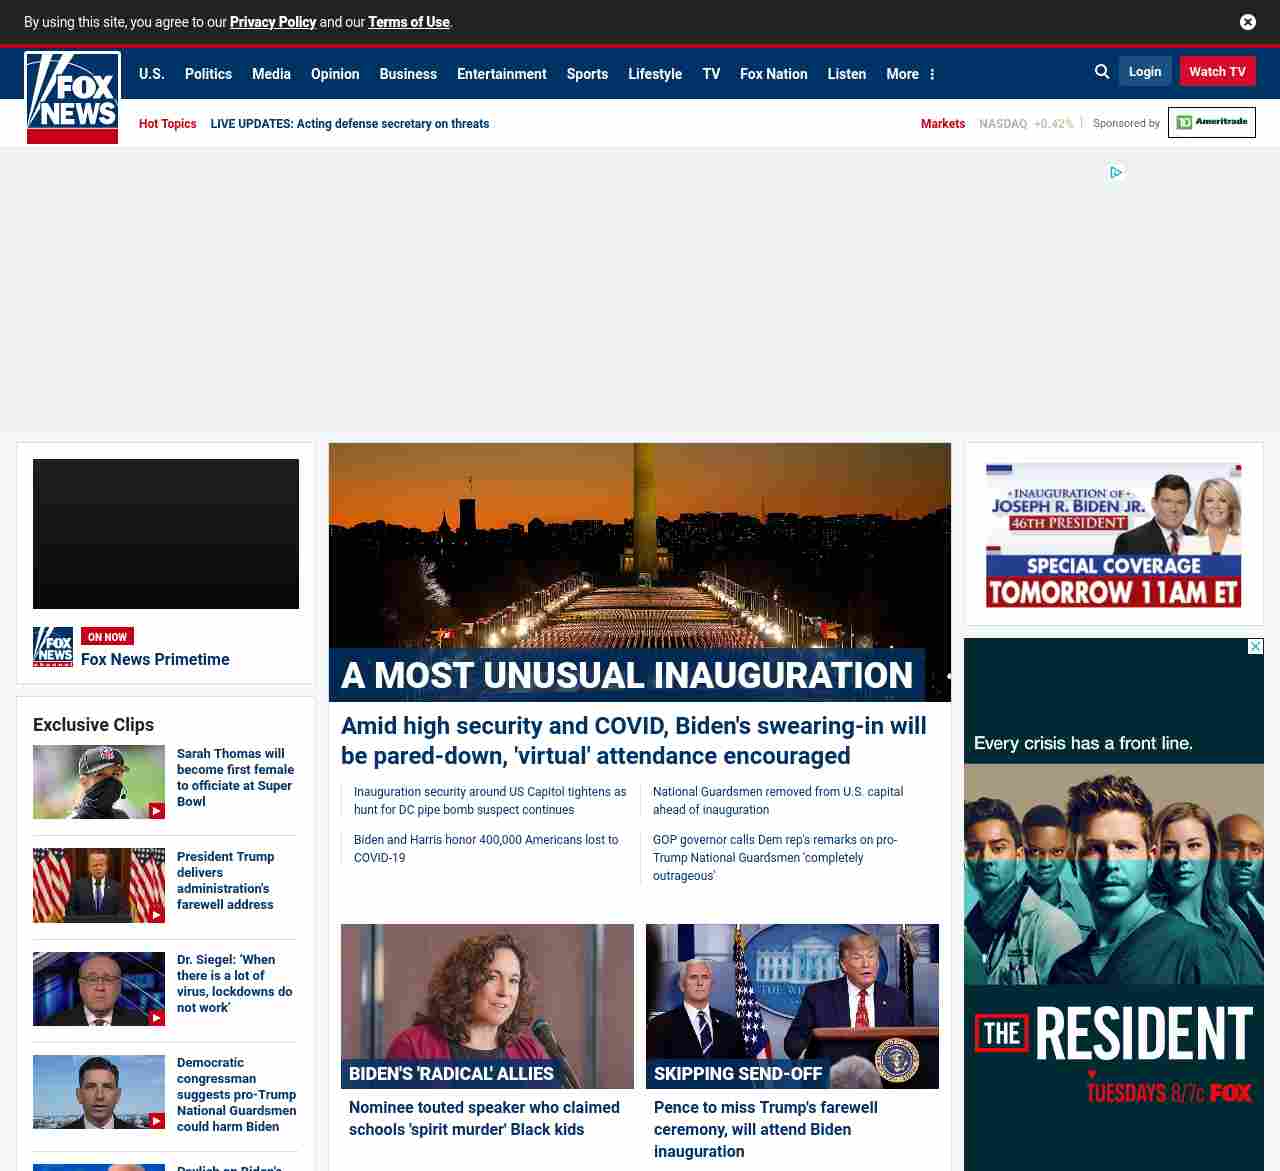
Task: Click the Sarah Thomas clip thumbnail
Action: [x=99, y=782]
